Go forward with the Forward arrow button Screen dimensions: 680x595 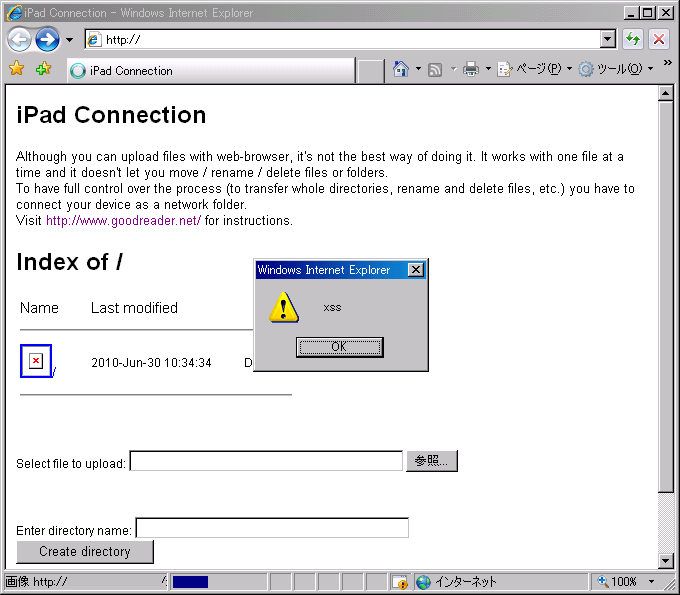pyautogui.click(x=47, y=40)
